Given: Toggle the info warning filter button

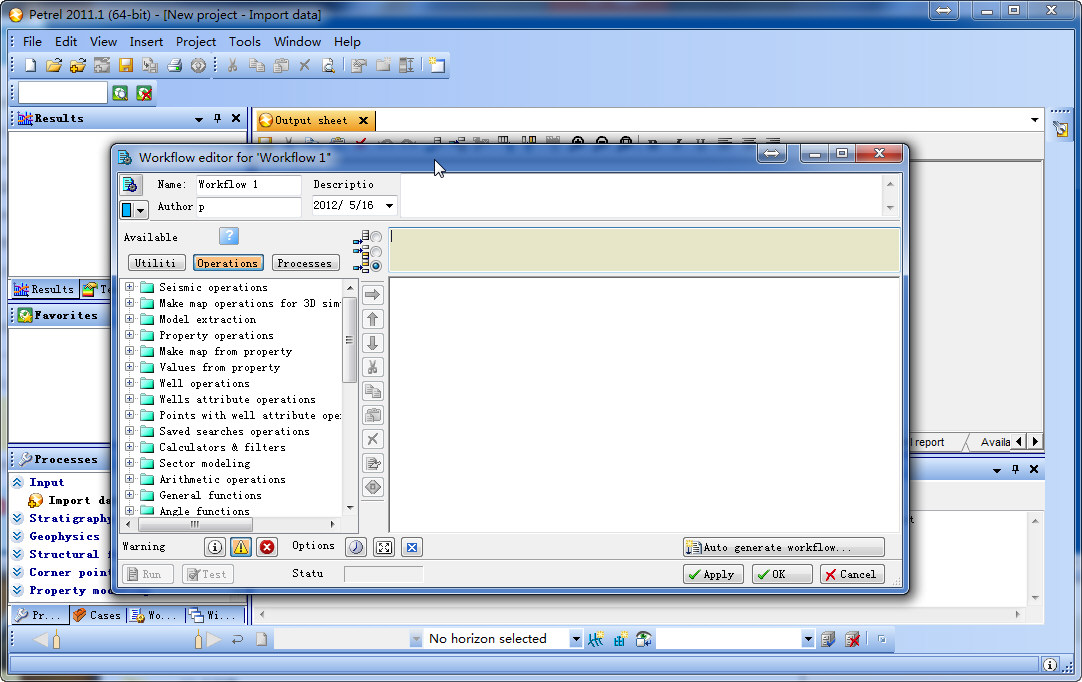Looking at the screenshot, I should [215, 547].
